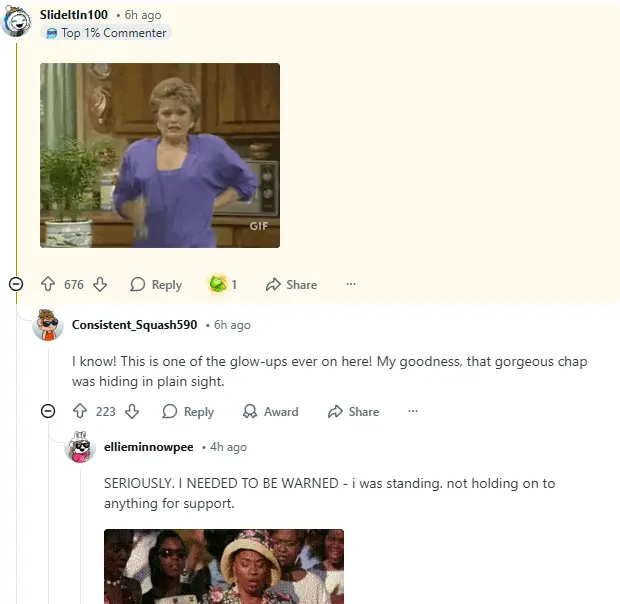
Task: Play the kitchen dancing GIF
Action: click(x=160, y=155)
